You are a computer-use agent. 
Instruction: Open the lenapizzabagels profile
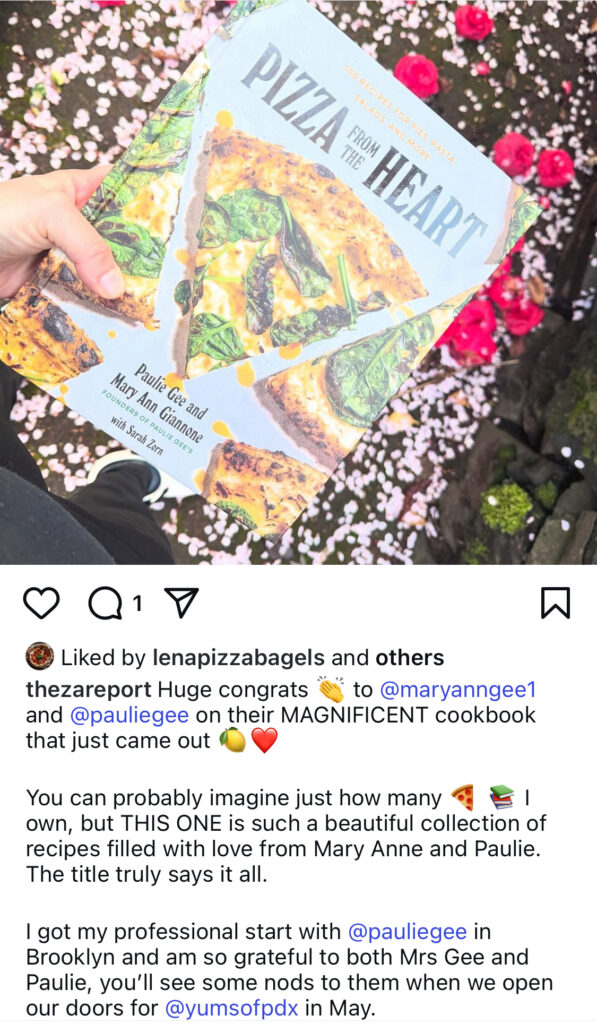(238, 658)
